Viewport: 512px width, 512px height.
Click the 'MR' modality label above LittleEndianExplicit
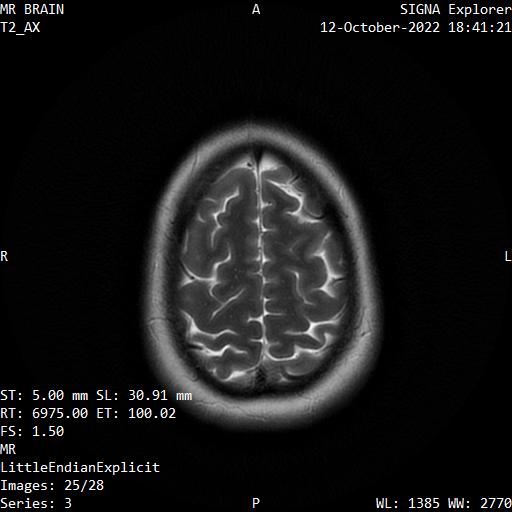pyautogui.click(x=8, y=449)
